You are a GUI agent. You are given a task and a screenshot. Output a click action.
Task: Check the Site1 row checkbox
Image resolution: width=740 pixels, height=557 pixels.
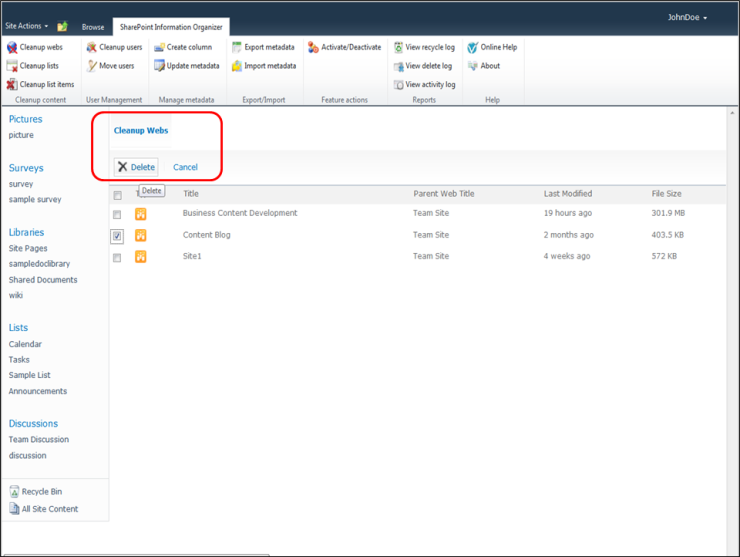tap(117, 258)
